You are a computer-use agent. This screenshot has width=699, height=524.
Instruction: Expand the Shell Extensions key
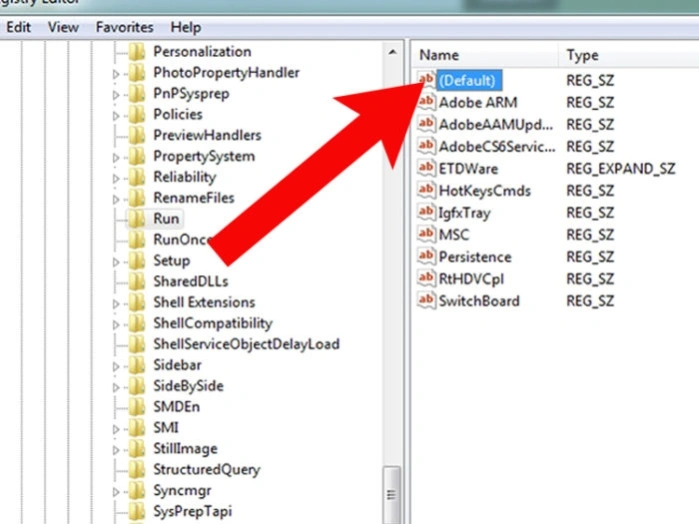(x=116, y=304)
